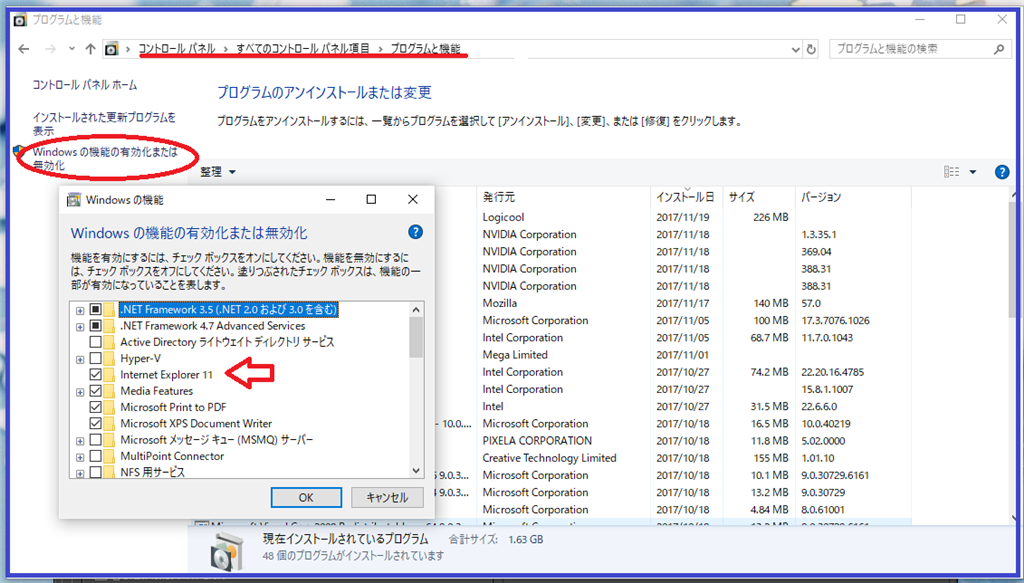
Task: Select Microsoft Print to PDF feature label
Action: (173, 407)
